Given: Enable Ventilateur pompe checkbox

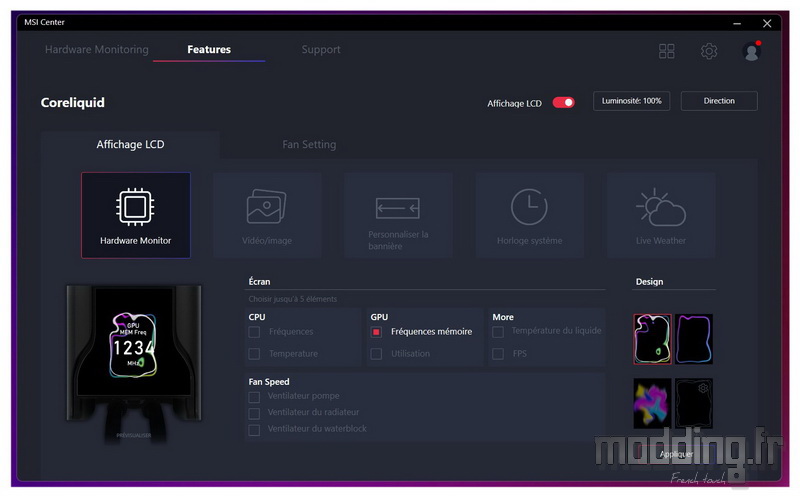Looking at the screenshot, I should [x=254, y=396].
